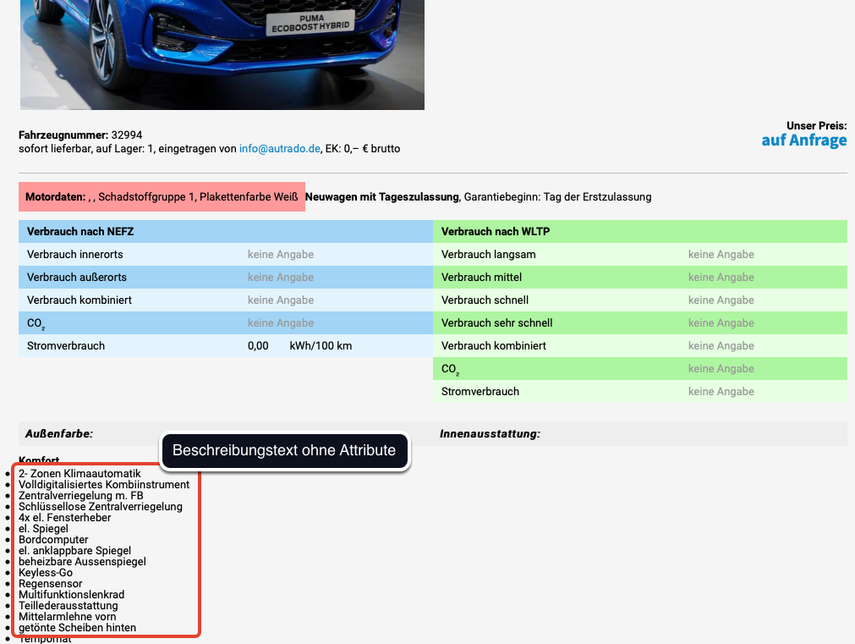
Task: Select the 'Regensensor' feature entry
Action: point(49,584)
